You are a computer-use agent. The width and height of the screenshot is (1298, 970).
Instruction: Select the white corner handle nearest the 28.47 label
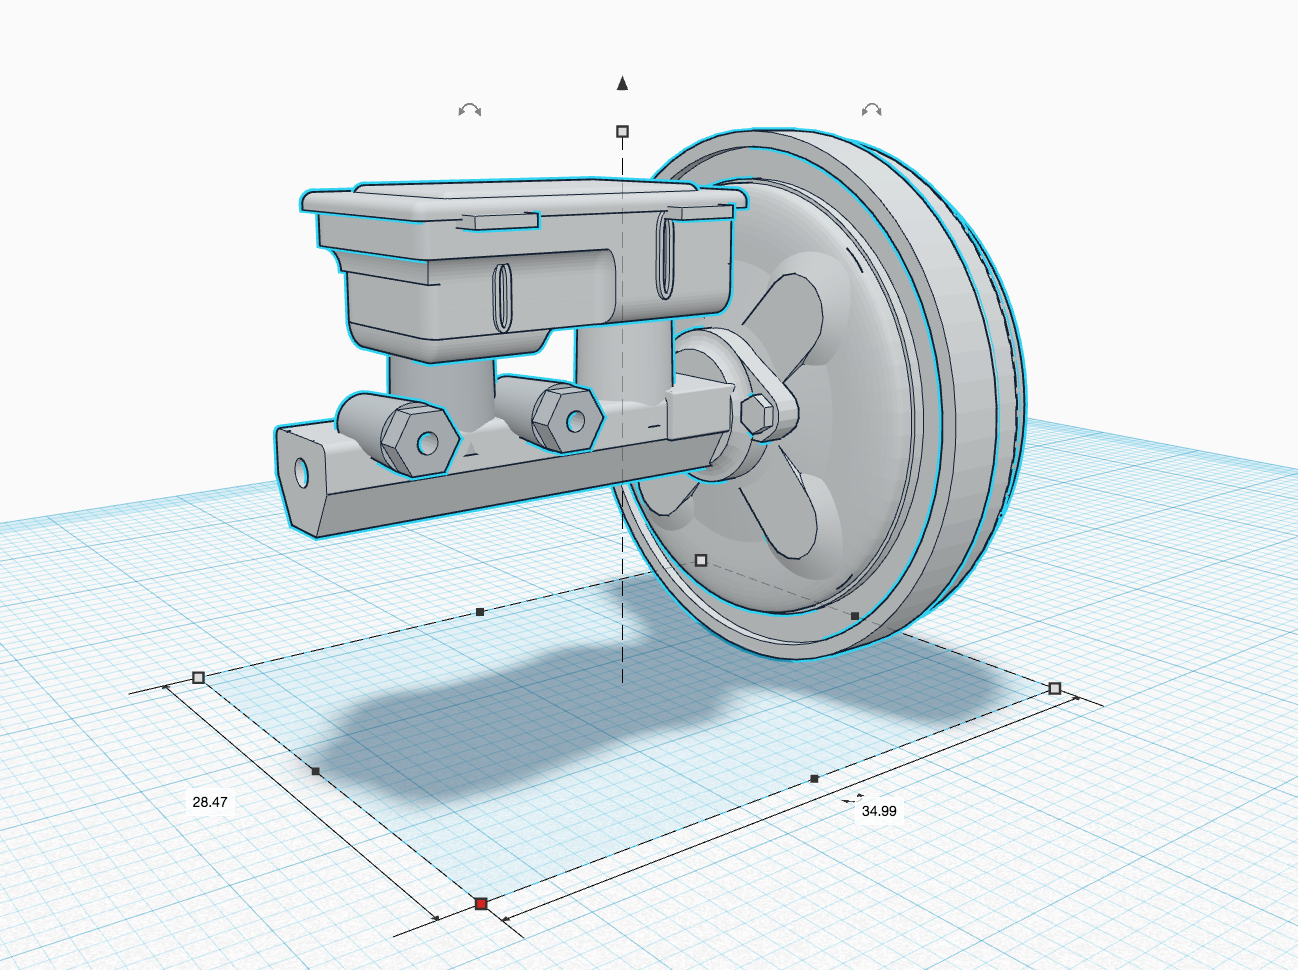click(198, 678)
